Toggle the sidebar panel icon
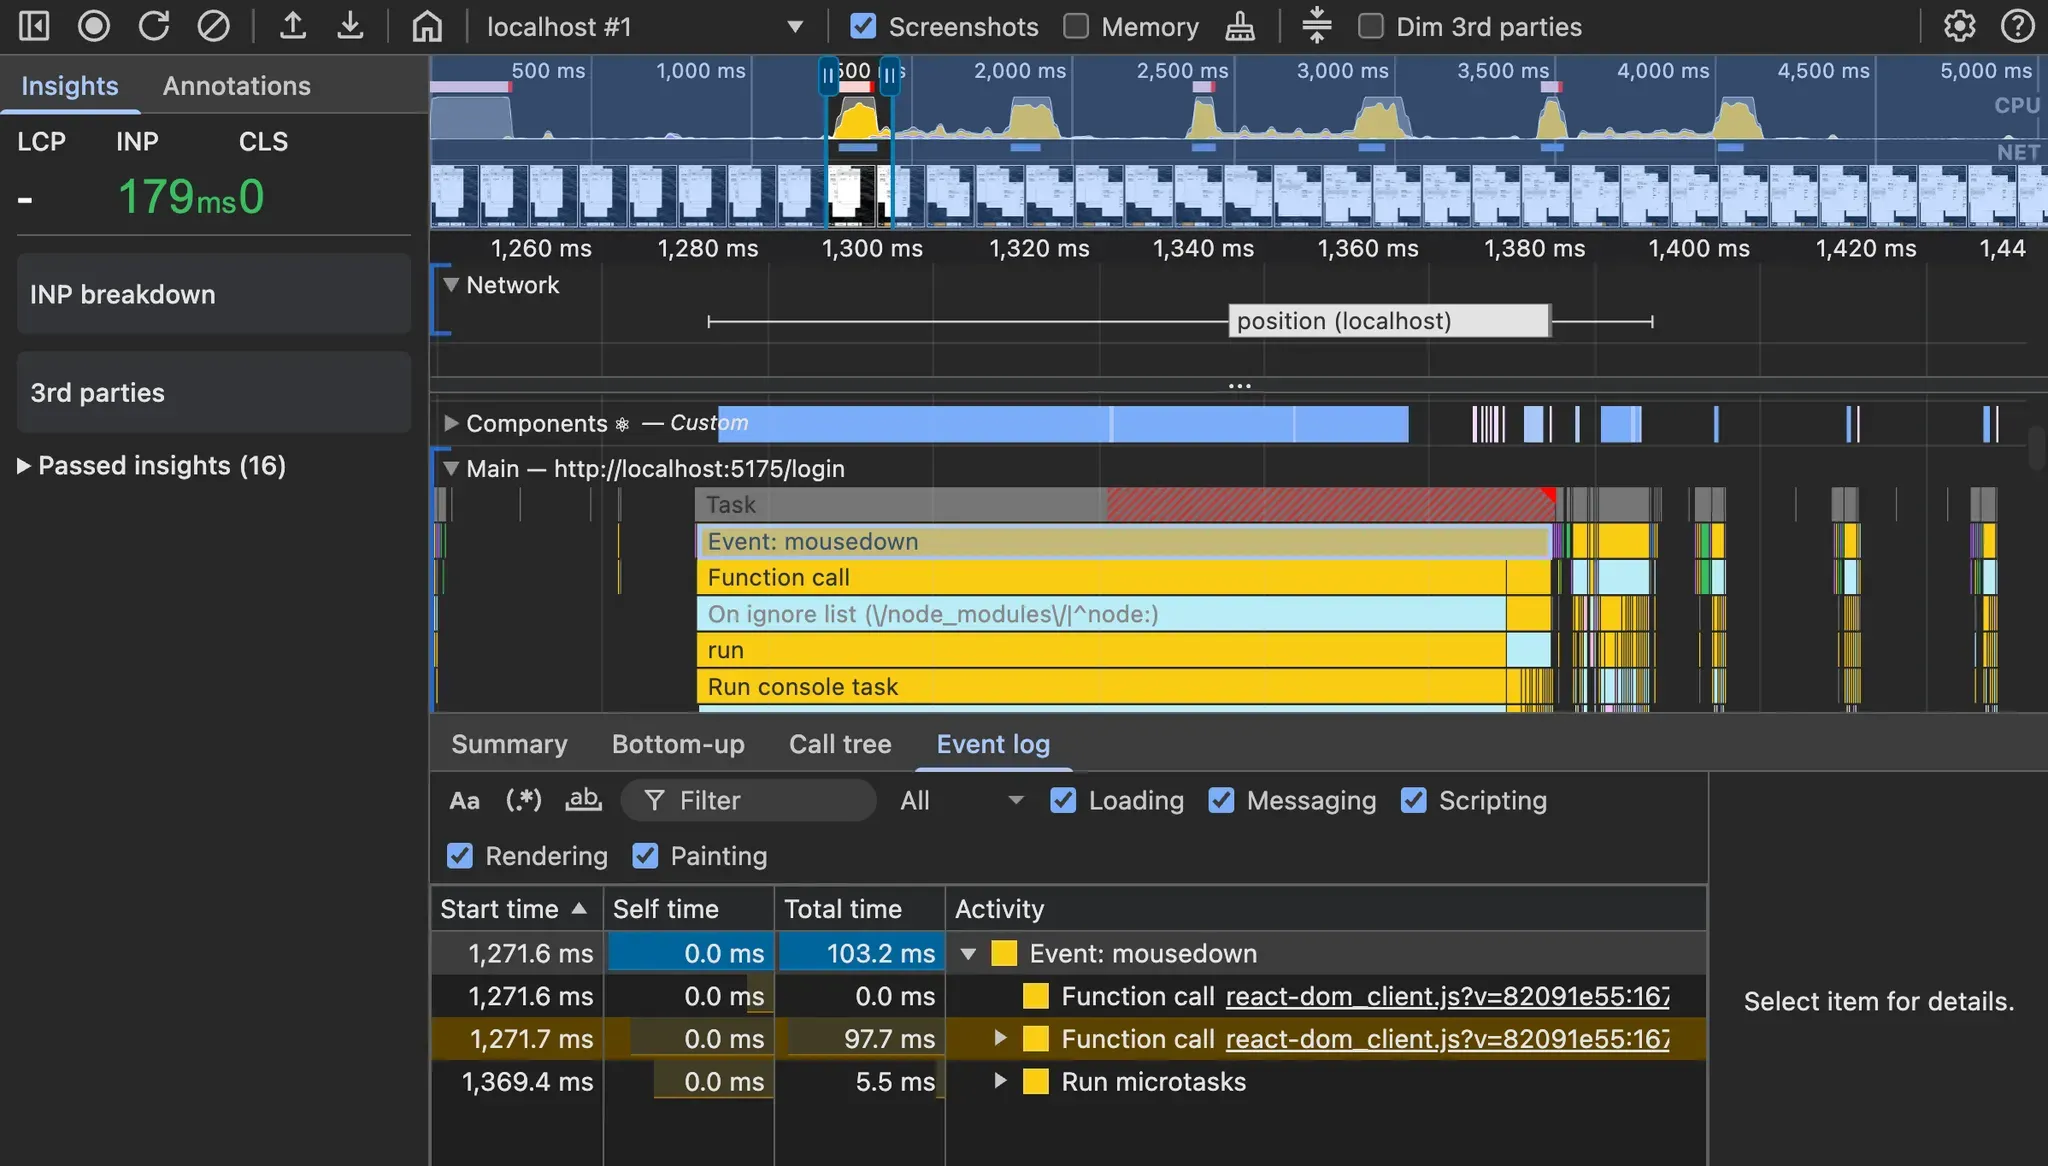Screen dimensions: 2048x1166 (34, 26)
